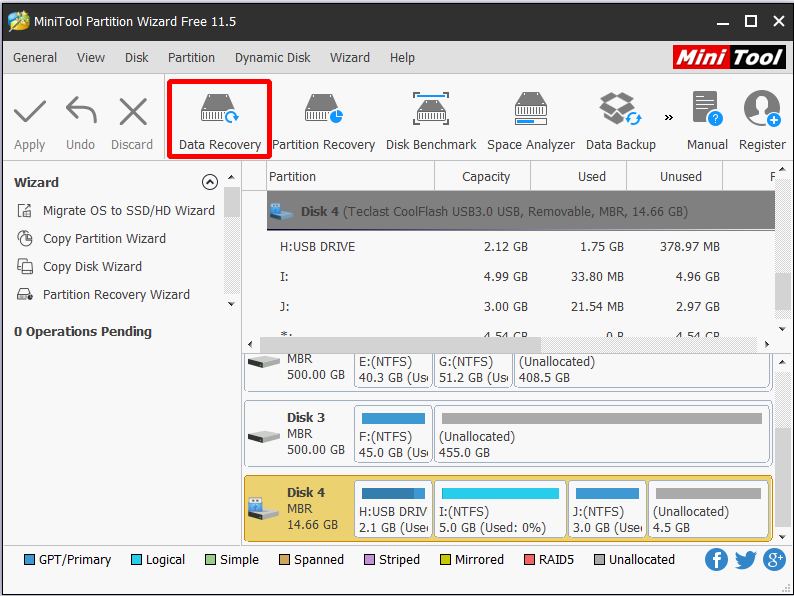This screenshot has height=596, width=794.
Task: Click the Disk 4 USB drive icon in the disk map
Action: click(262, 509)
